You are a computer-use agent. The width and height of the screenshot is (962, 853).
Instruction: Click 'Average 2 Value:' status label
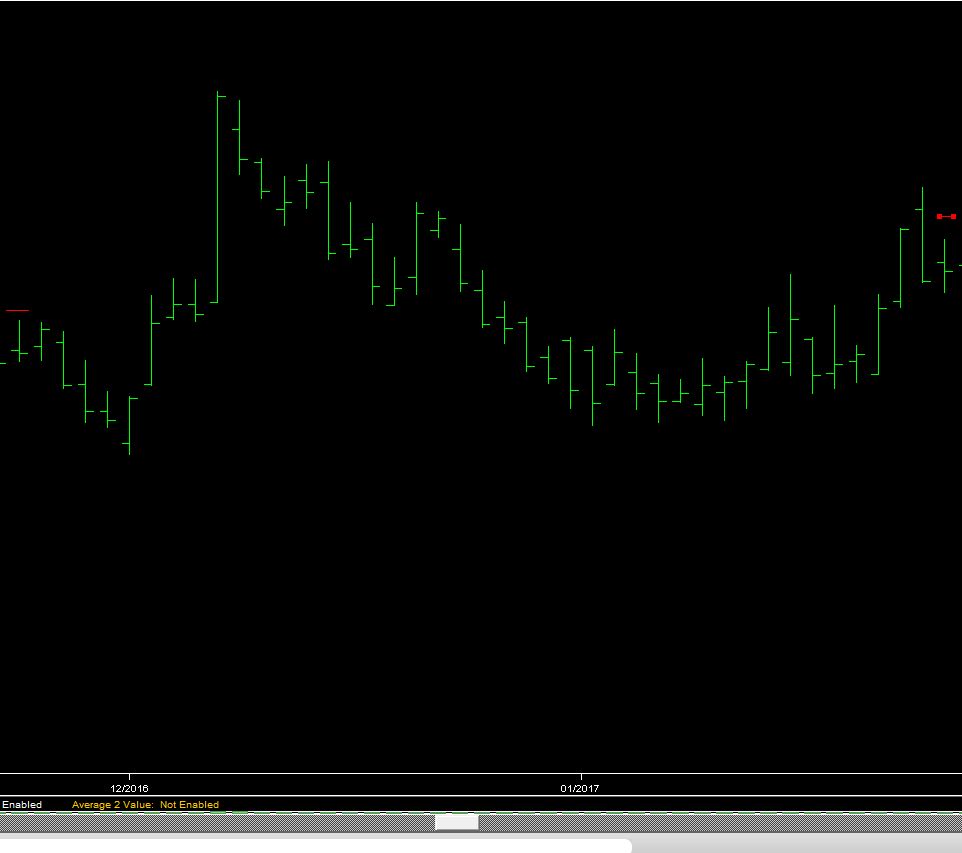(112, 805)
